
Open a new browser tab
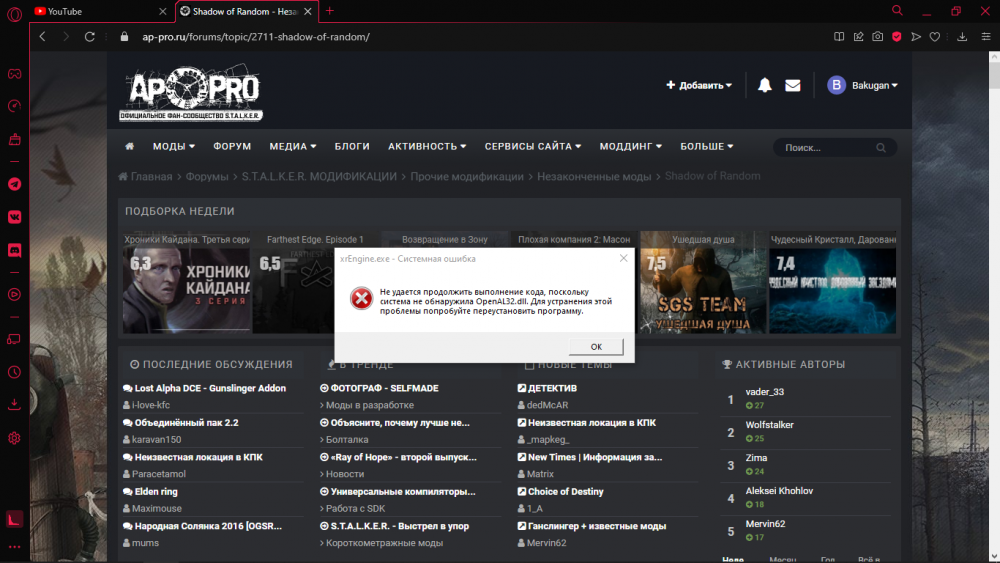pyautogui.click(x=329, y=11)
